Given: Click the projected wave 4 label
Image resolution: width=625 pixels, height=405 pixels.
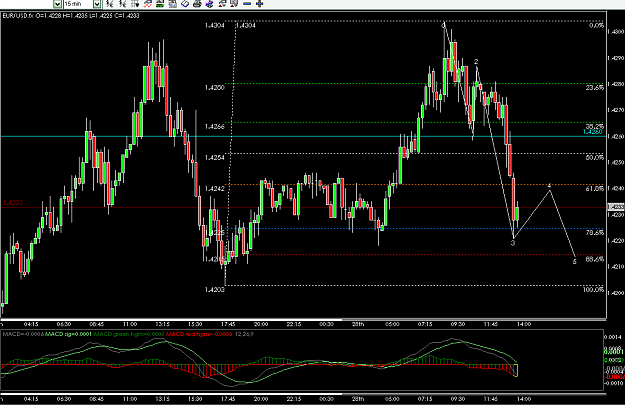Looking at the screenshot, I should tap(549, 186).
